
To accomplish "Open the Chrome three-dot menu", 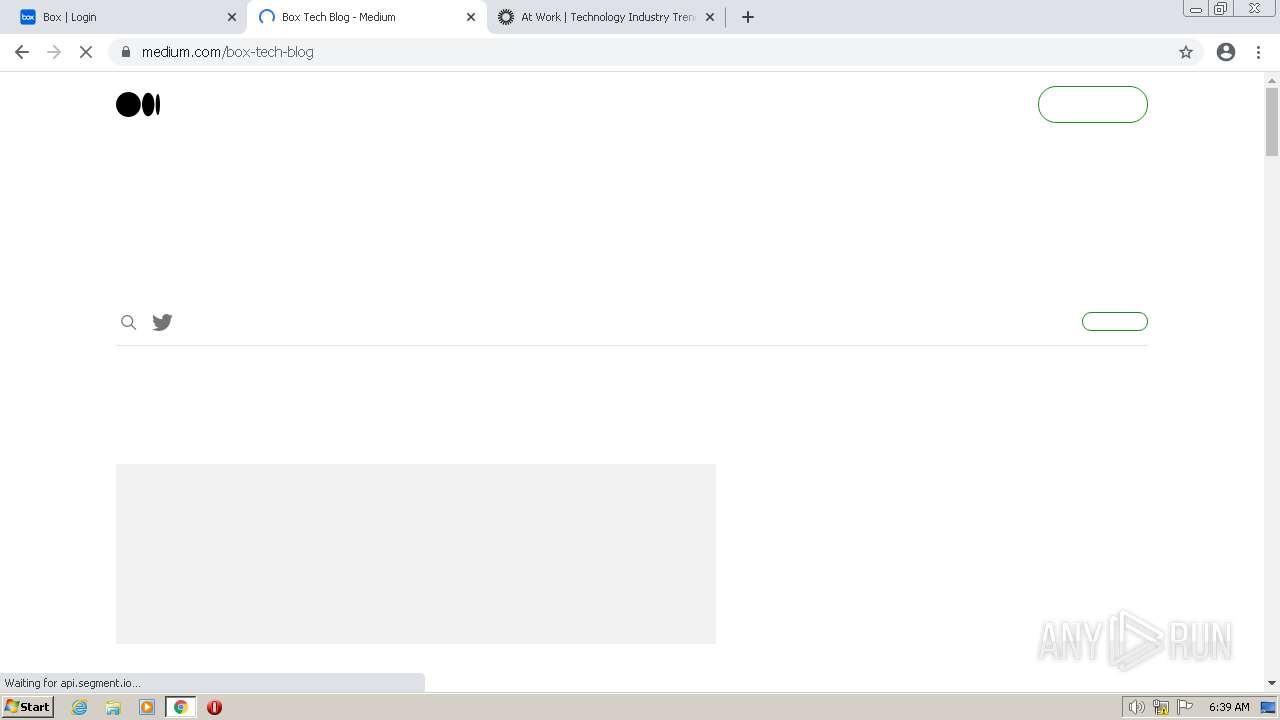I will click(1258, 52).
